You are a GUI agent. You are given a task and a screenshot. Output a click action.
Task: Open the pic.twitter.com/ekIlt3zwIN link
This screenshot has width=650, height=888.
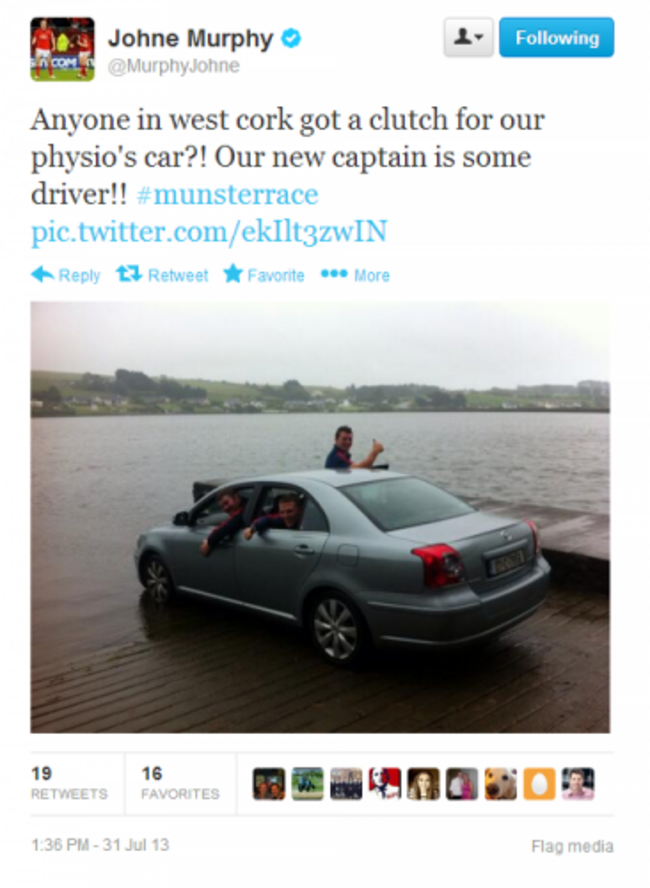click(209, 232)
